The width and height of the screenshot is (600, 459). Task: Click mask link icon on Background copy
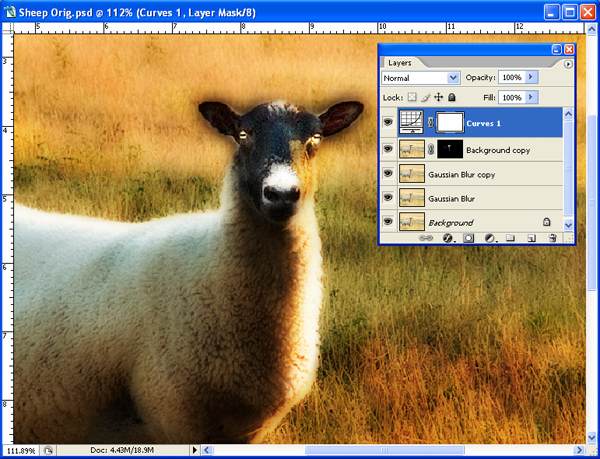point(430,150)
